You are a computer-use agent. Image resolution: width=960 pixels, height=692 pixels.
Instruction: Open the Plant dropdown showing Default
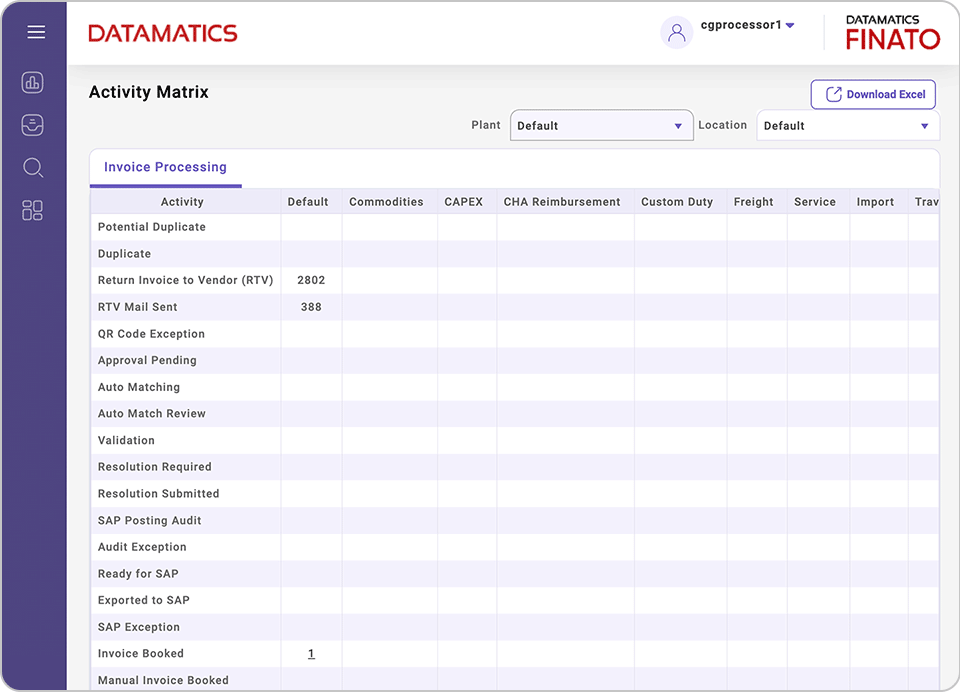(600, 125)
